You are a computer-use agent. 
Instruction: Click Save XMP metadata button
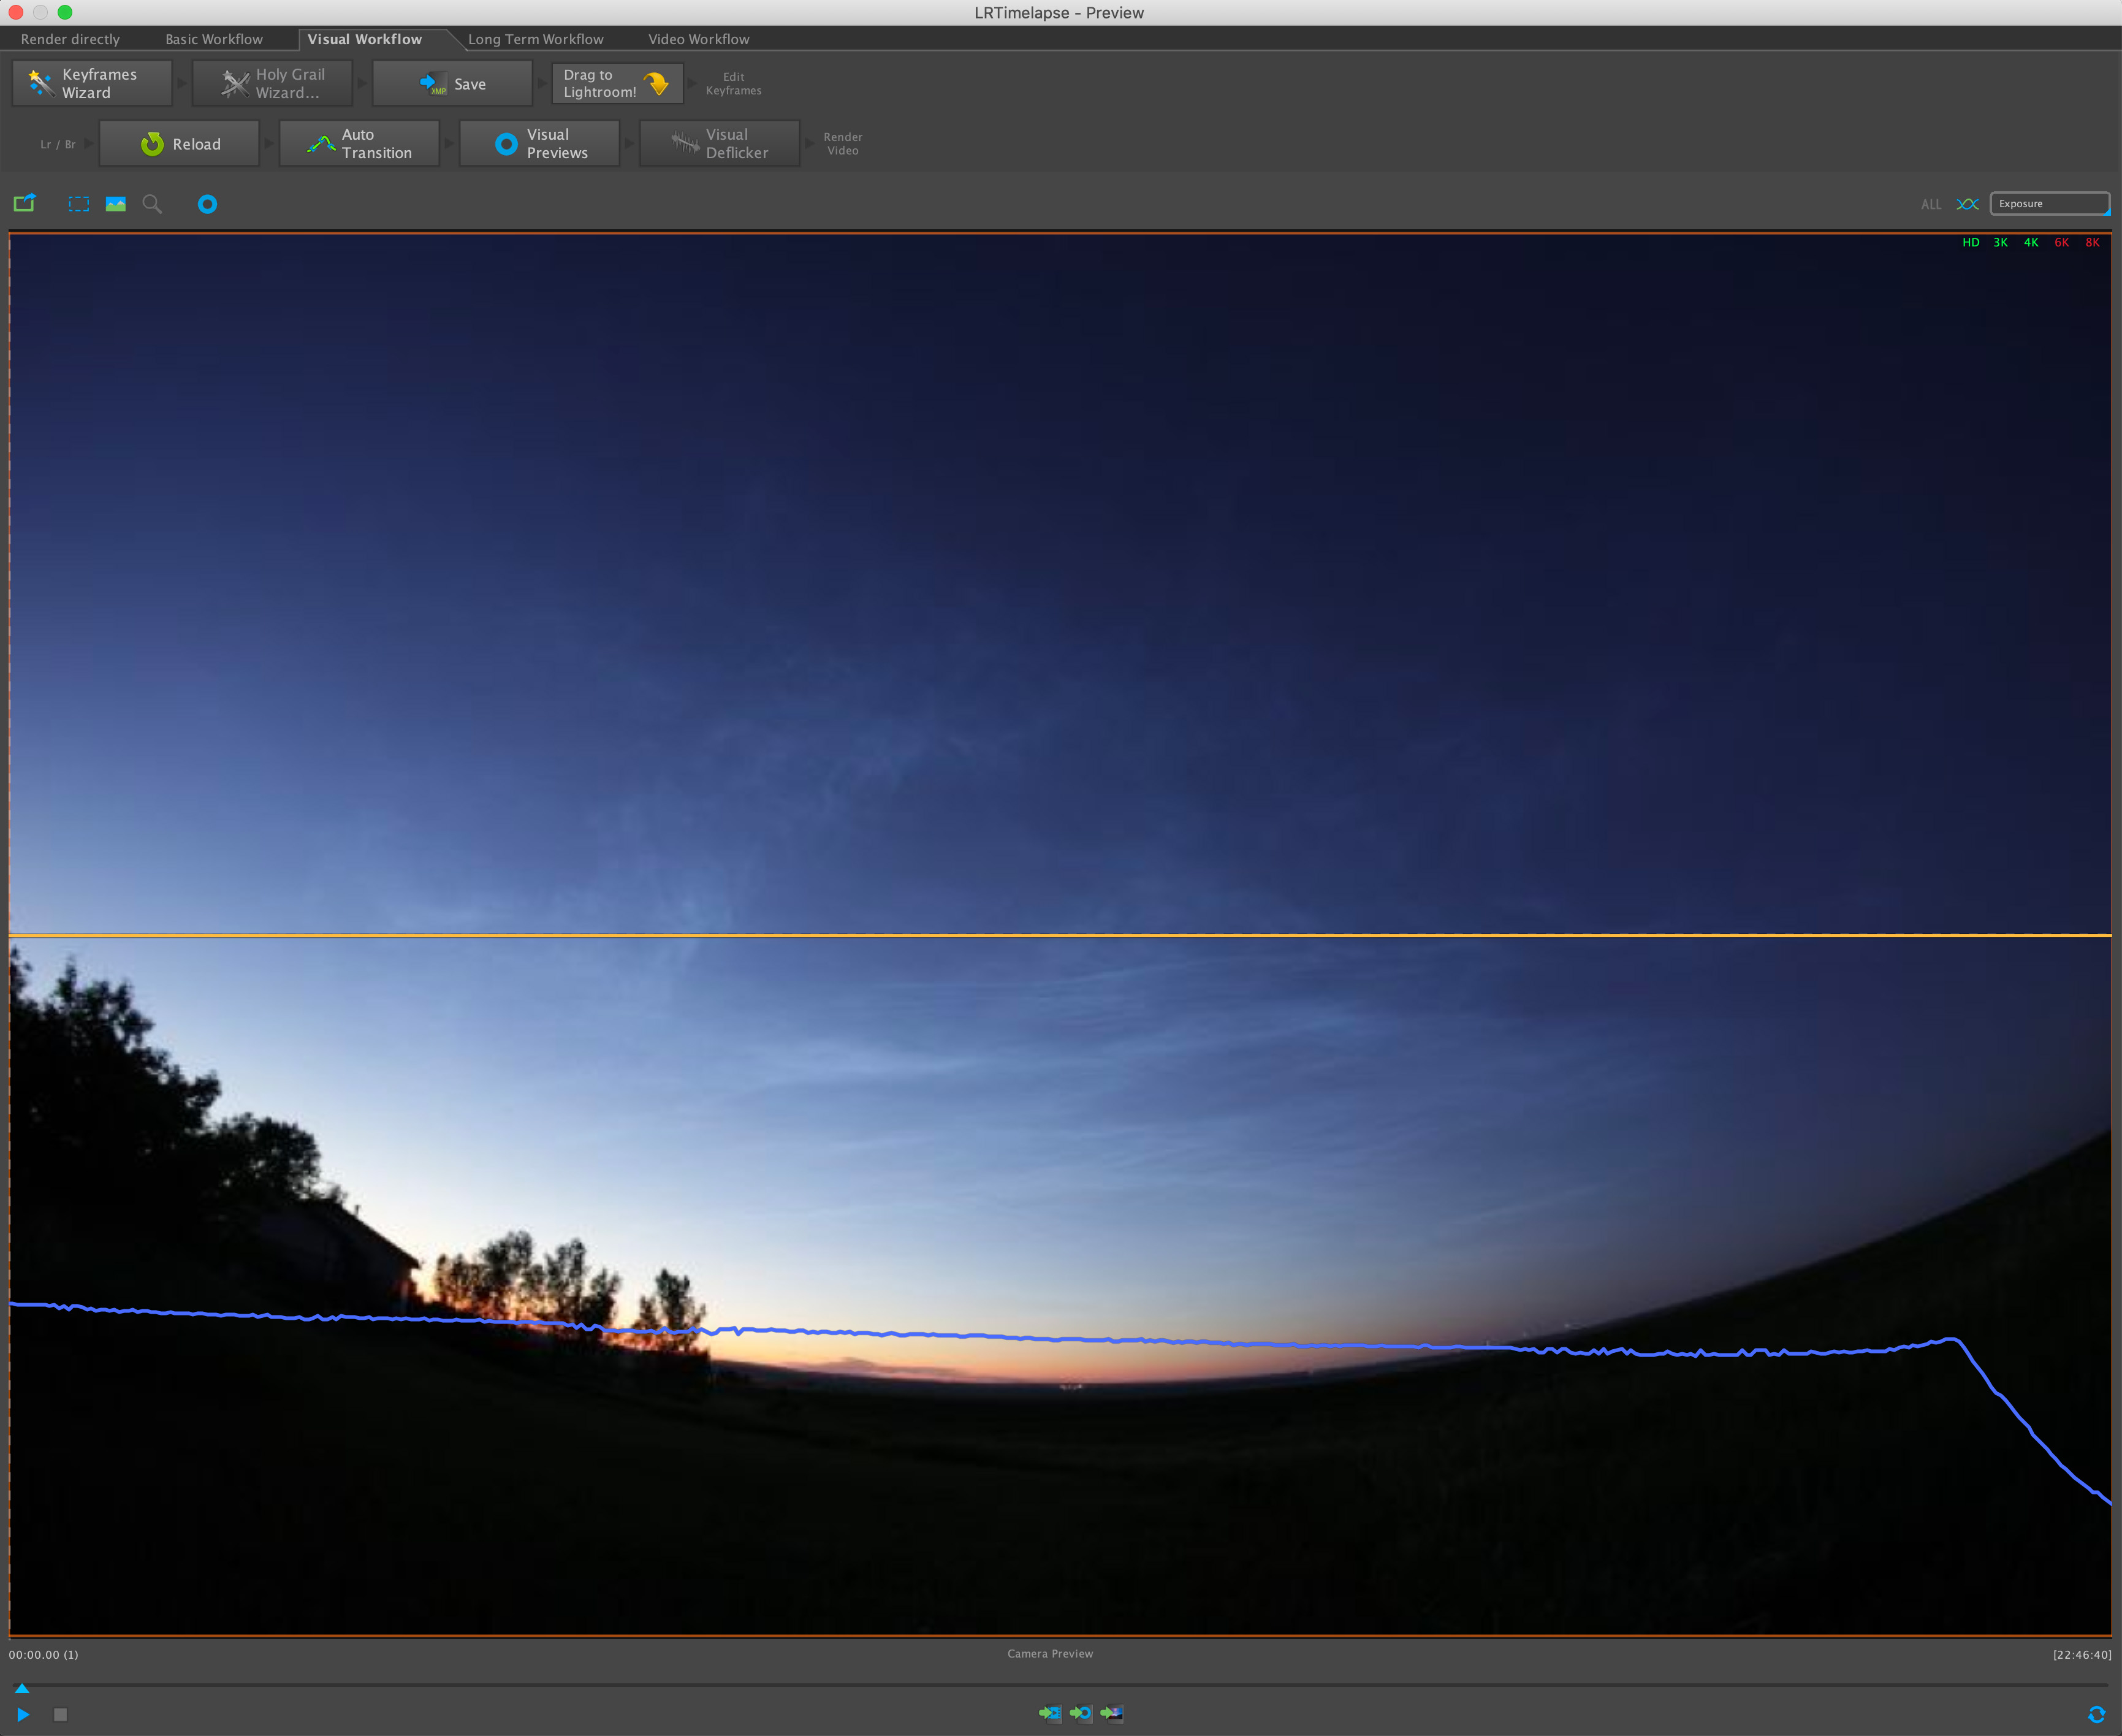(x=452, y=83)
